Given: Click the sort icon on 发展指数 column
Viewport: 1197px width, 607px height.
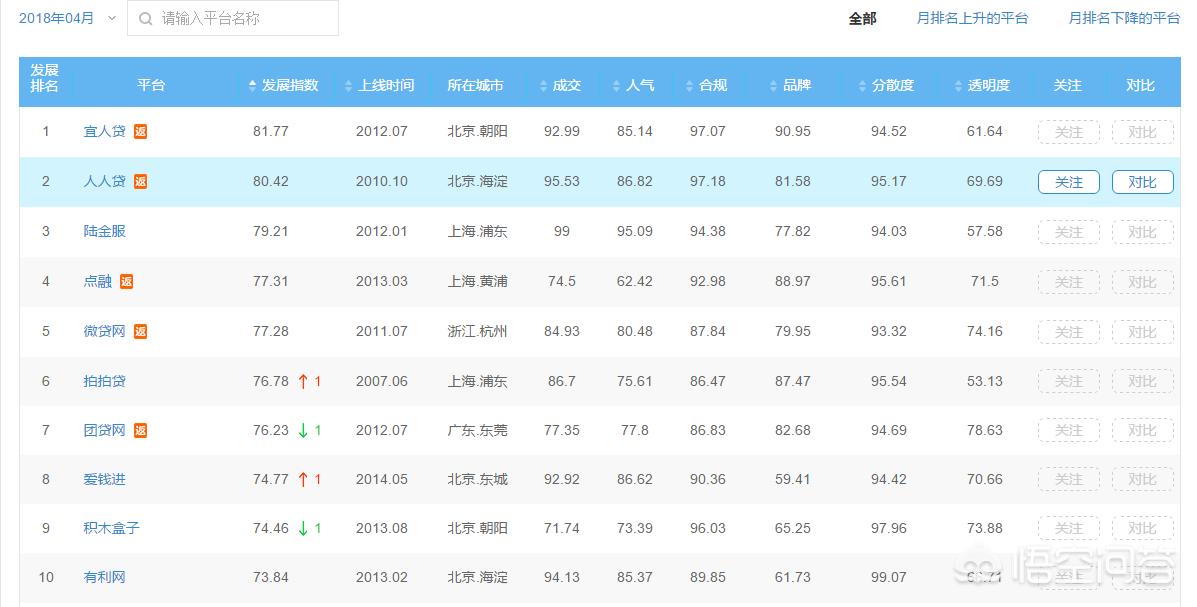Looking at the screenshot, I should tap(251, 85).
